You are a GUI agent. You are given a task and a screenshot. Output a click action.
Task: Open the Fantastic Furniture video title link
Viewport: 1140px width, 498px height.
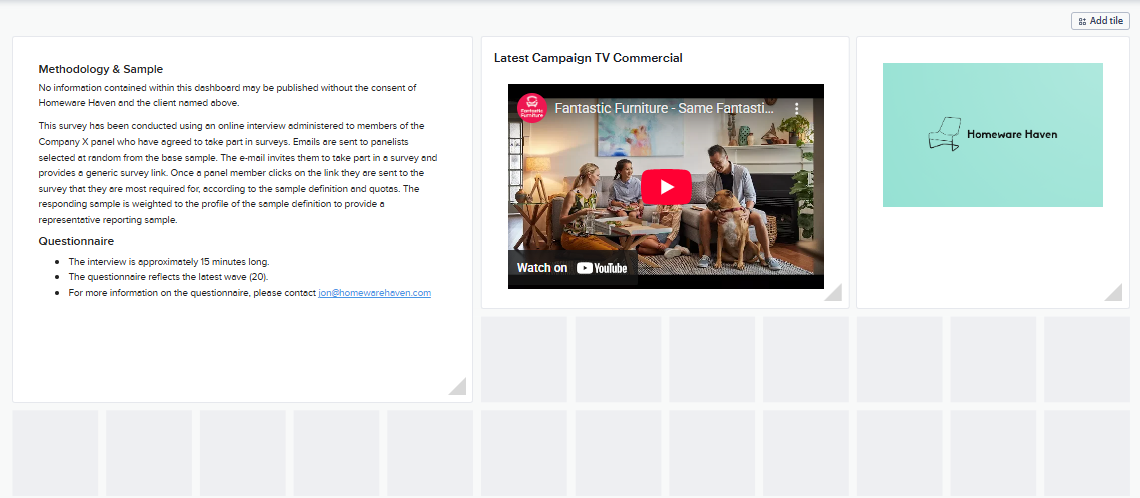point(664,108)
